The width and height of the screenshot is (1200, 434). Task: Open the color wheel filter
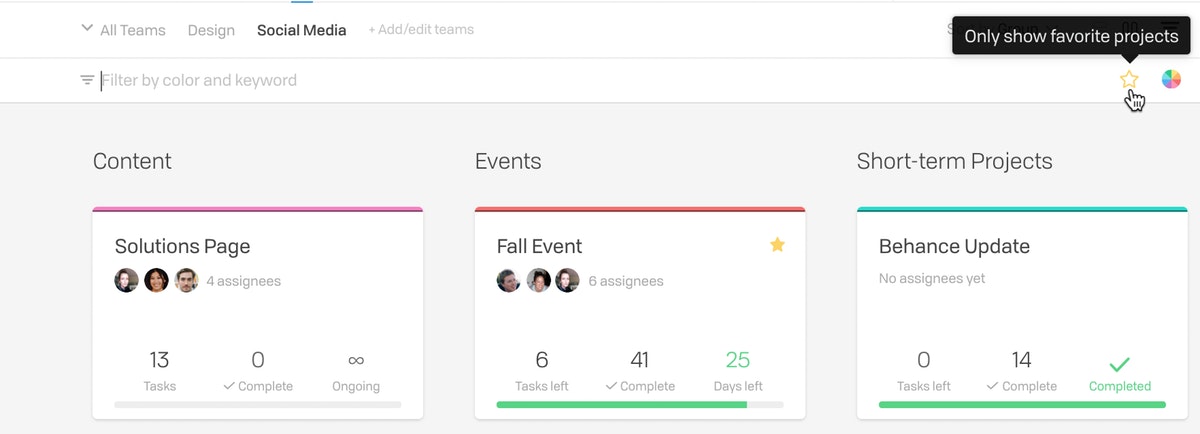point(1171,80)
